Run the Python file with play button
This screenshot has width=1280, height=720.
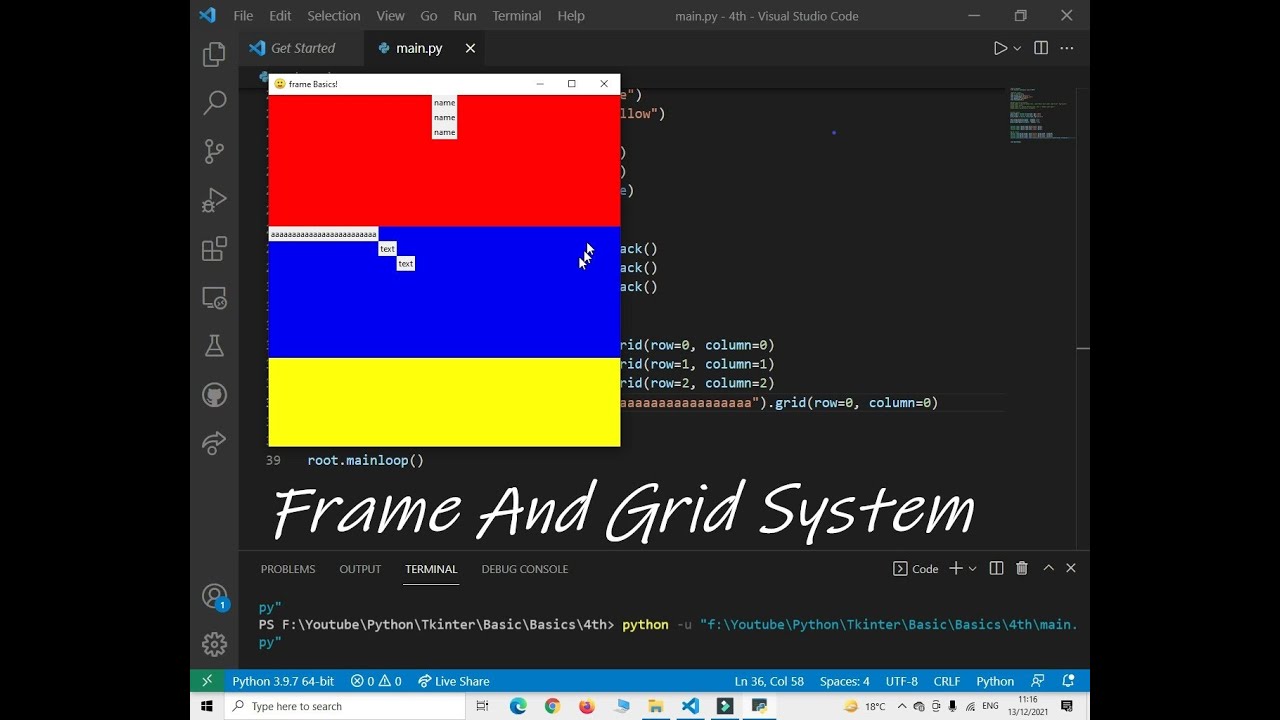click(1000, 48)
